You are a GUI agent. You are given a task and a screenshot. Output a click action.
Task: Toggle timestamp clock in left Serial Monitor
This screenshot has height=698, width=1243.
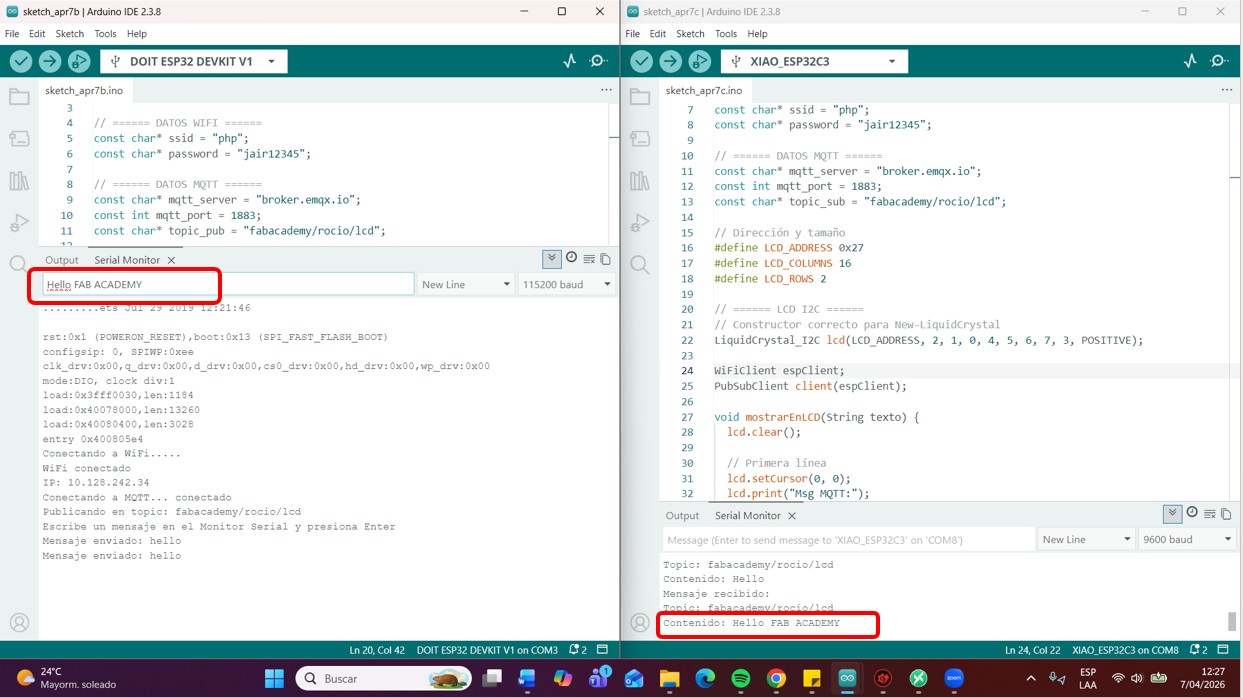pyautogui.click(x=571, y=259)
